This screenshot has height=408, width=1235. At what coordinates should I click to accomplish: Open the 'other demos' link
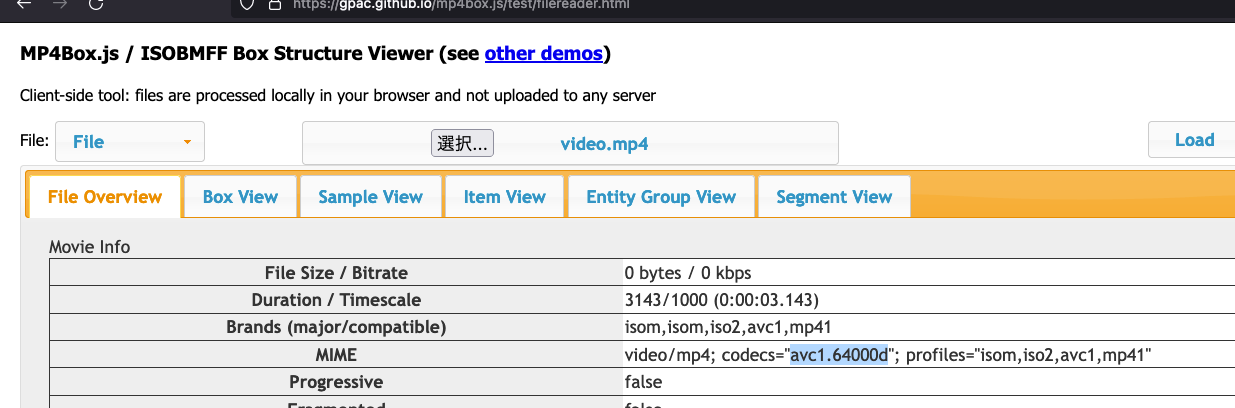543,53
